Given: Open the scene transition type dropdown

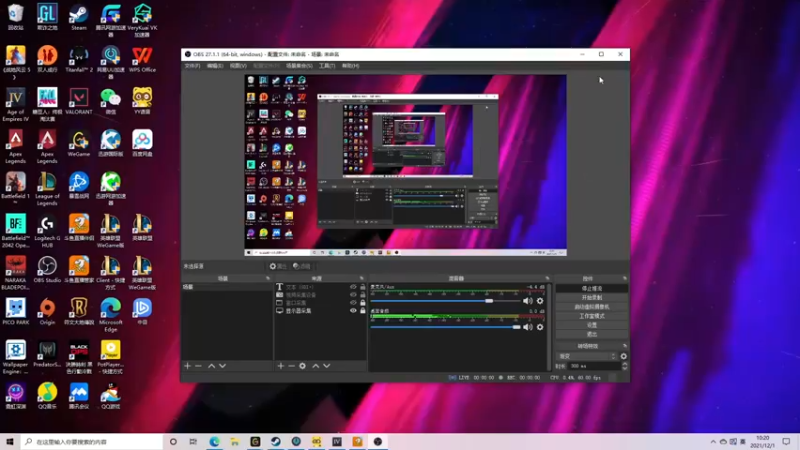Looking at the screenshot, I should pyautogui.click(x=587, y=356).
